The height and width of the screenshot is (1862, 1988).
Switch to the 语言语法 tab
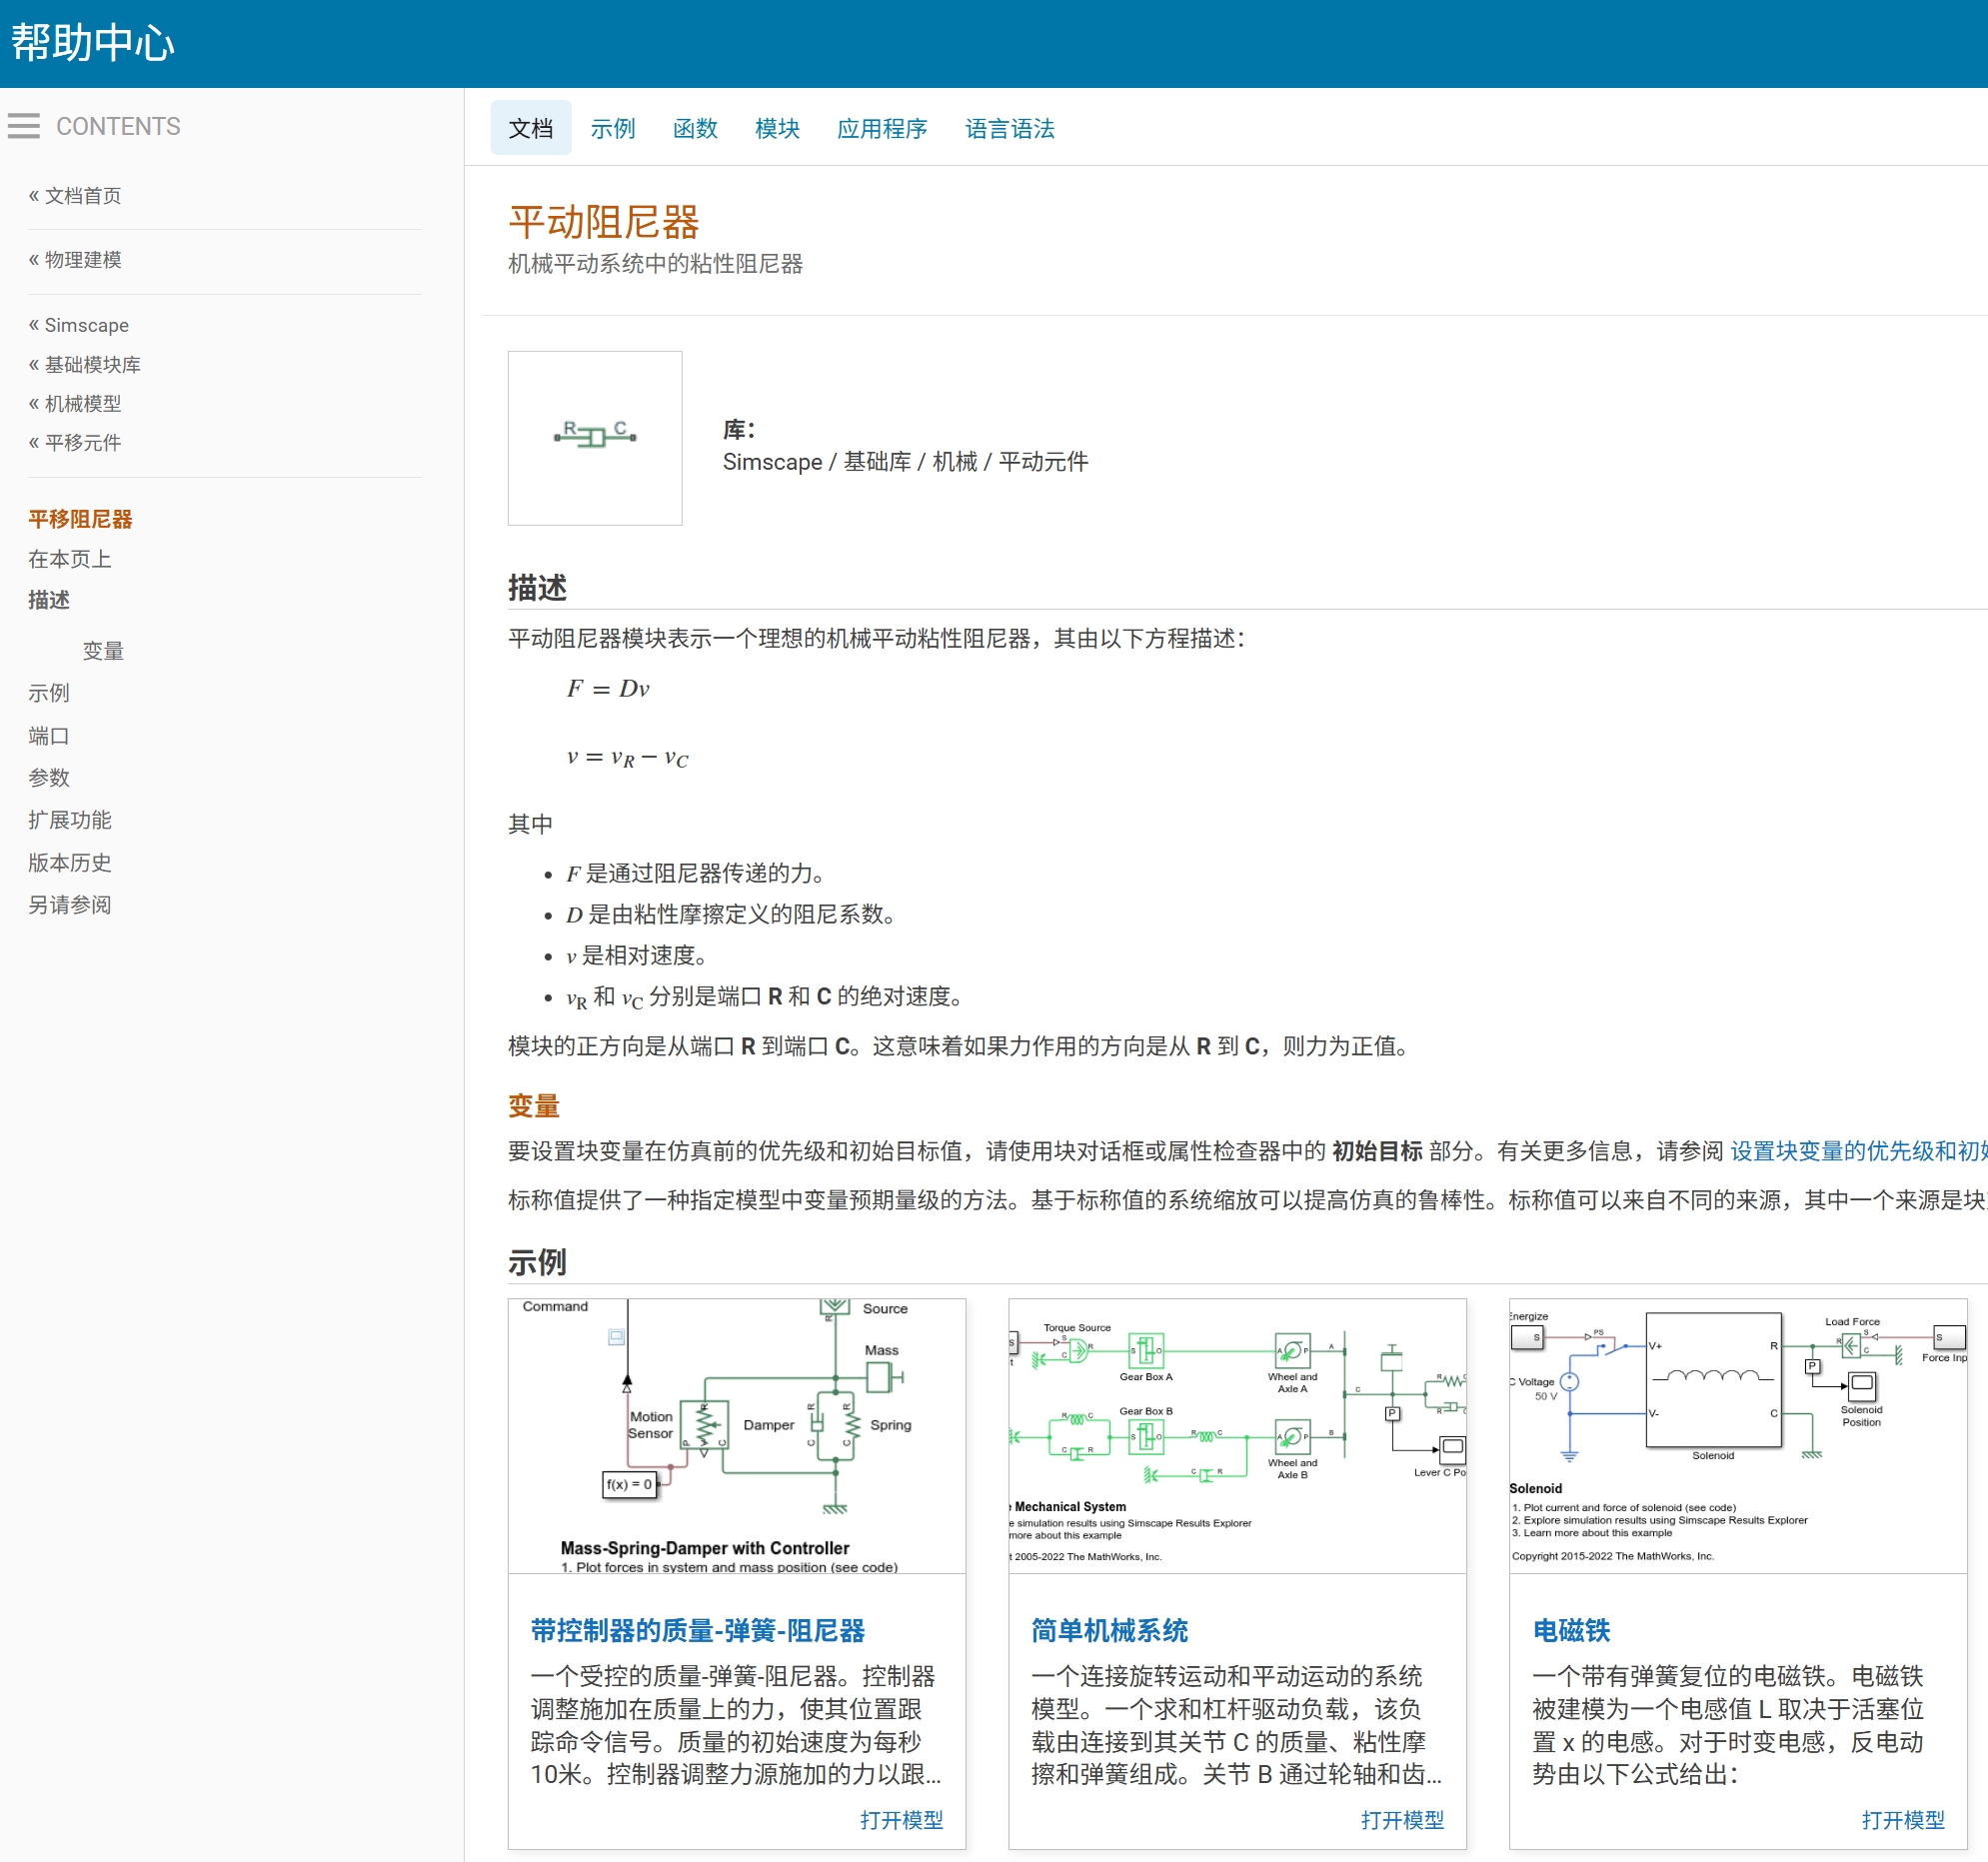(x=1010, y=128)
